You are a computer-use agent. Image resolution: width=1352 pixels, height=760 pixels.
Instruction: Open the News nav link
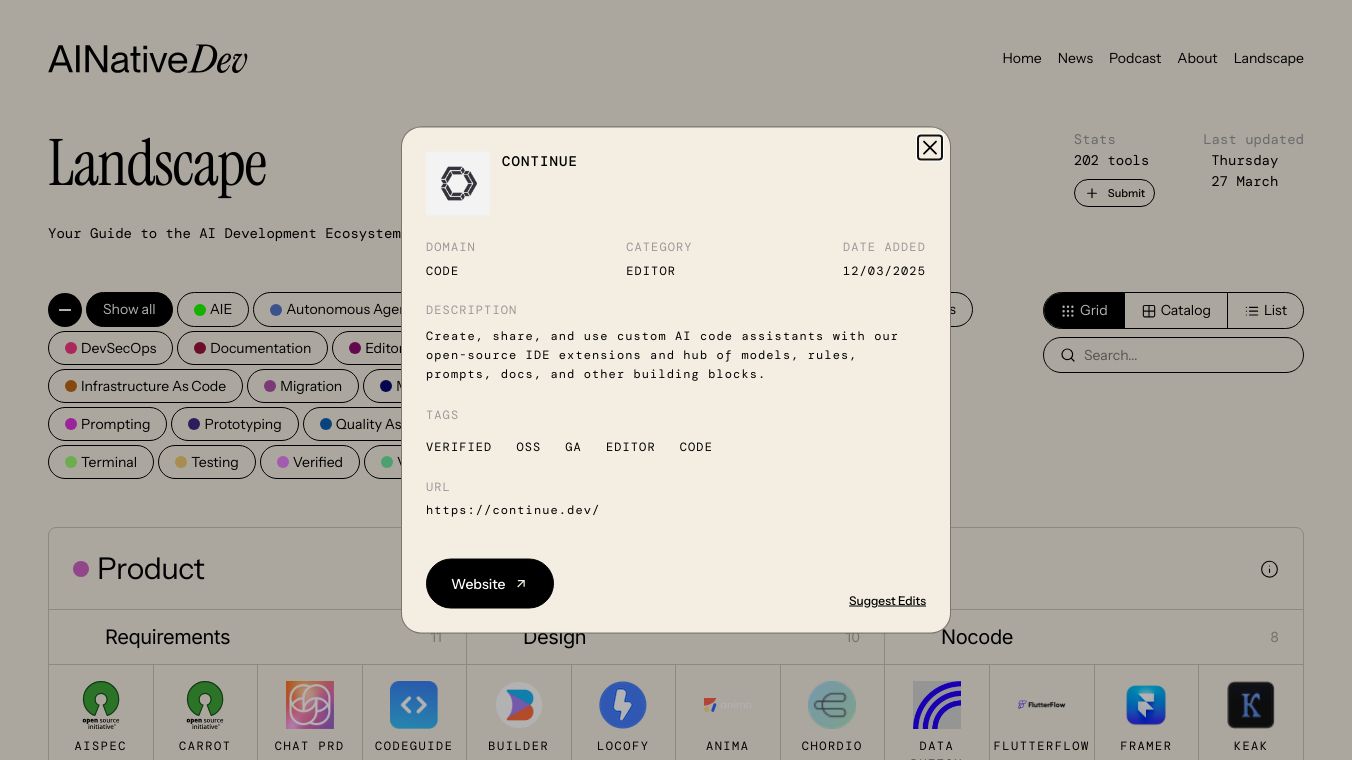pyautogui.click(x=1075, y=58)
